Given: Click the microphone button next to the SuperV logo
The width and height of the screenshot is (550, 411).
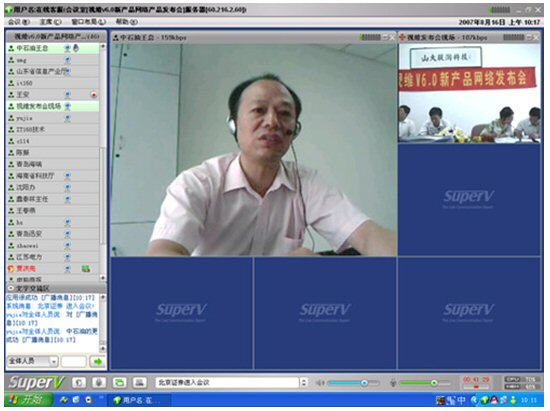Looking at the screenshot, I should click(x=99, y=382).
